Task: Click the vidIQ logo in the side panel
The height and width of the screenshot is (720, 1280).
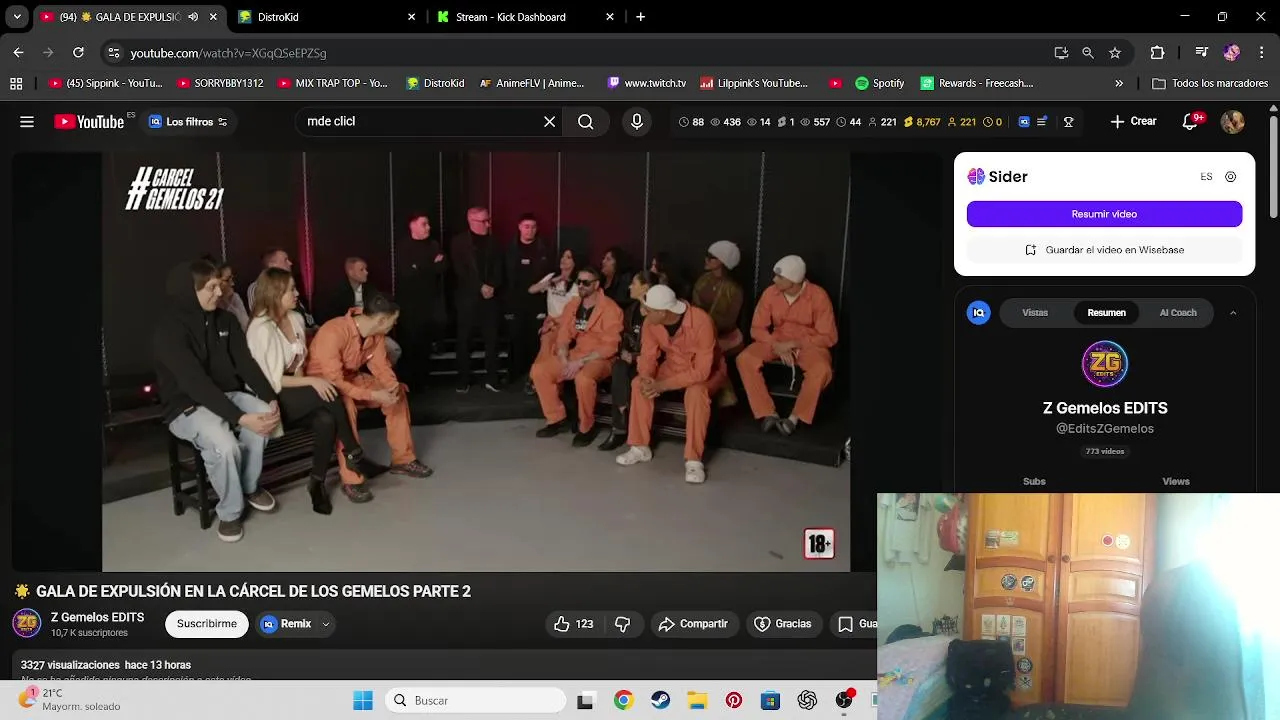Action: [979, 313]
